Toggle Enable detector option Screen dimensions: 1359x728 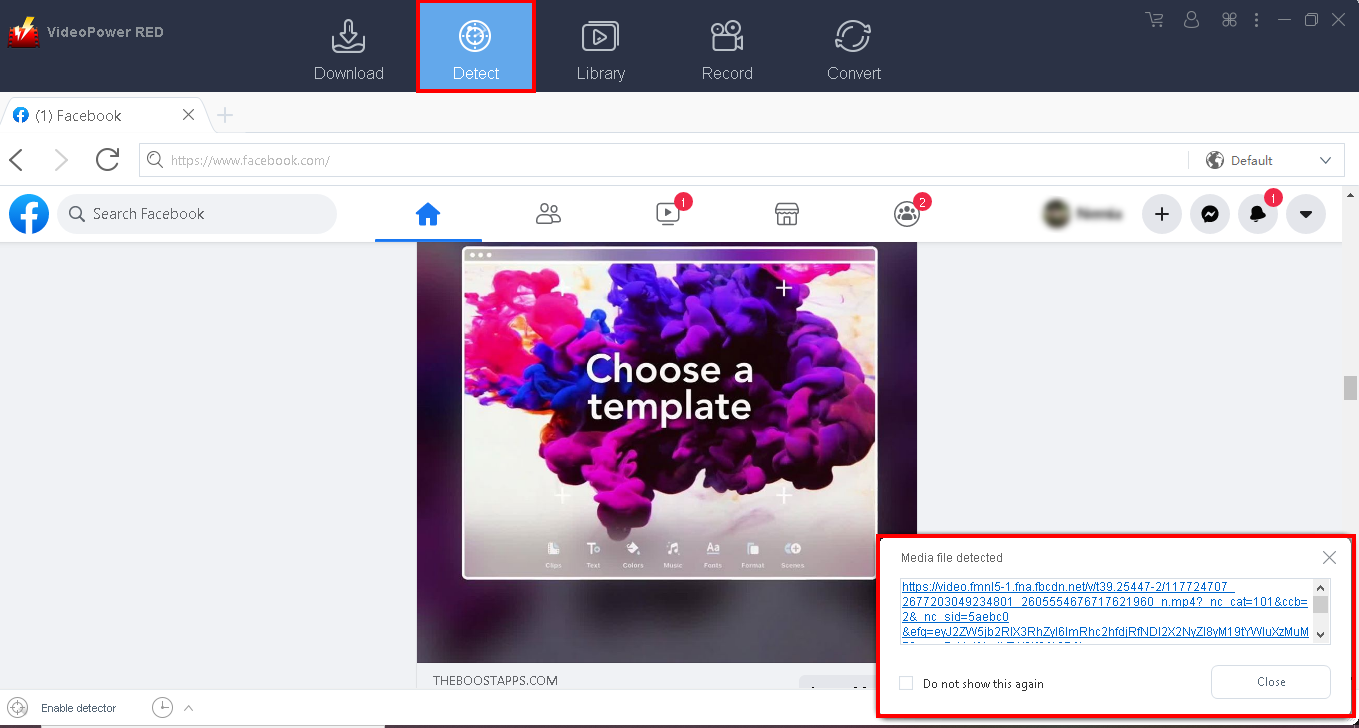80,707
